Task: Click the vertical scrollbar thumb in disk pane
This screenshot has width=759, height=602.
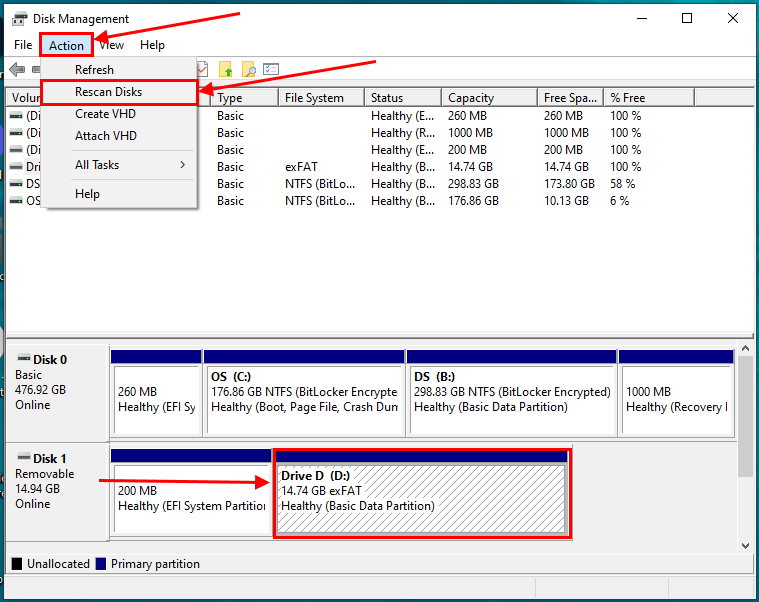Action: [745, 416]
